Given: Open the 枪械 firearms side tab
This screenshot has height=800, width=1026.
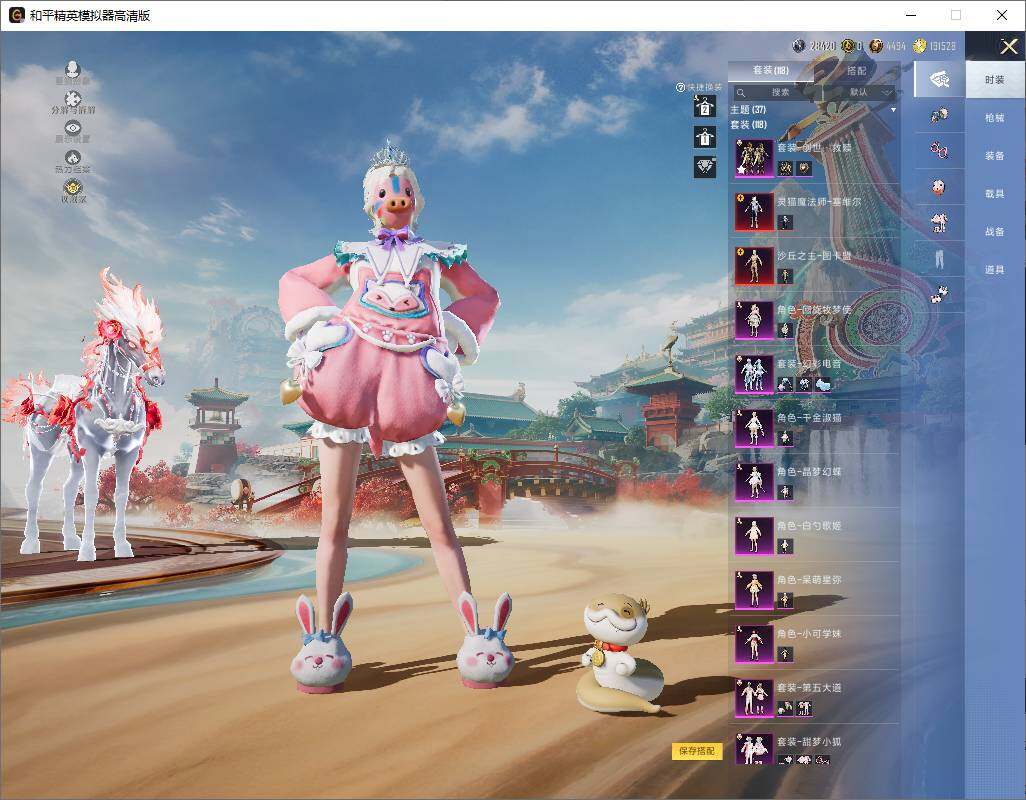Looking at the screenshot, I should click(x=994, y=118).
